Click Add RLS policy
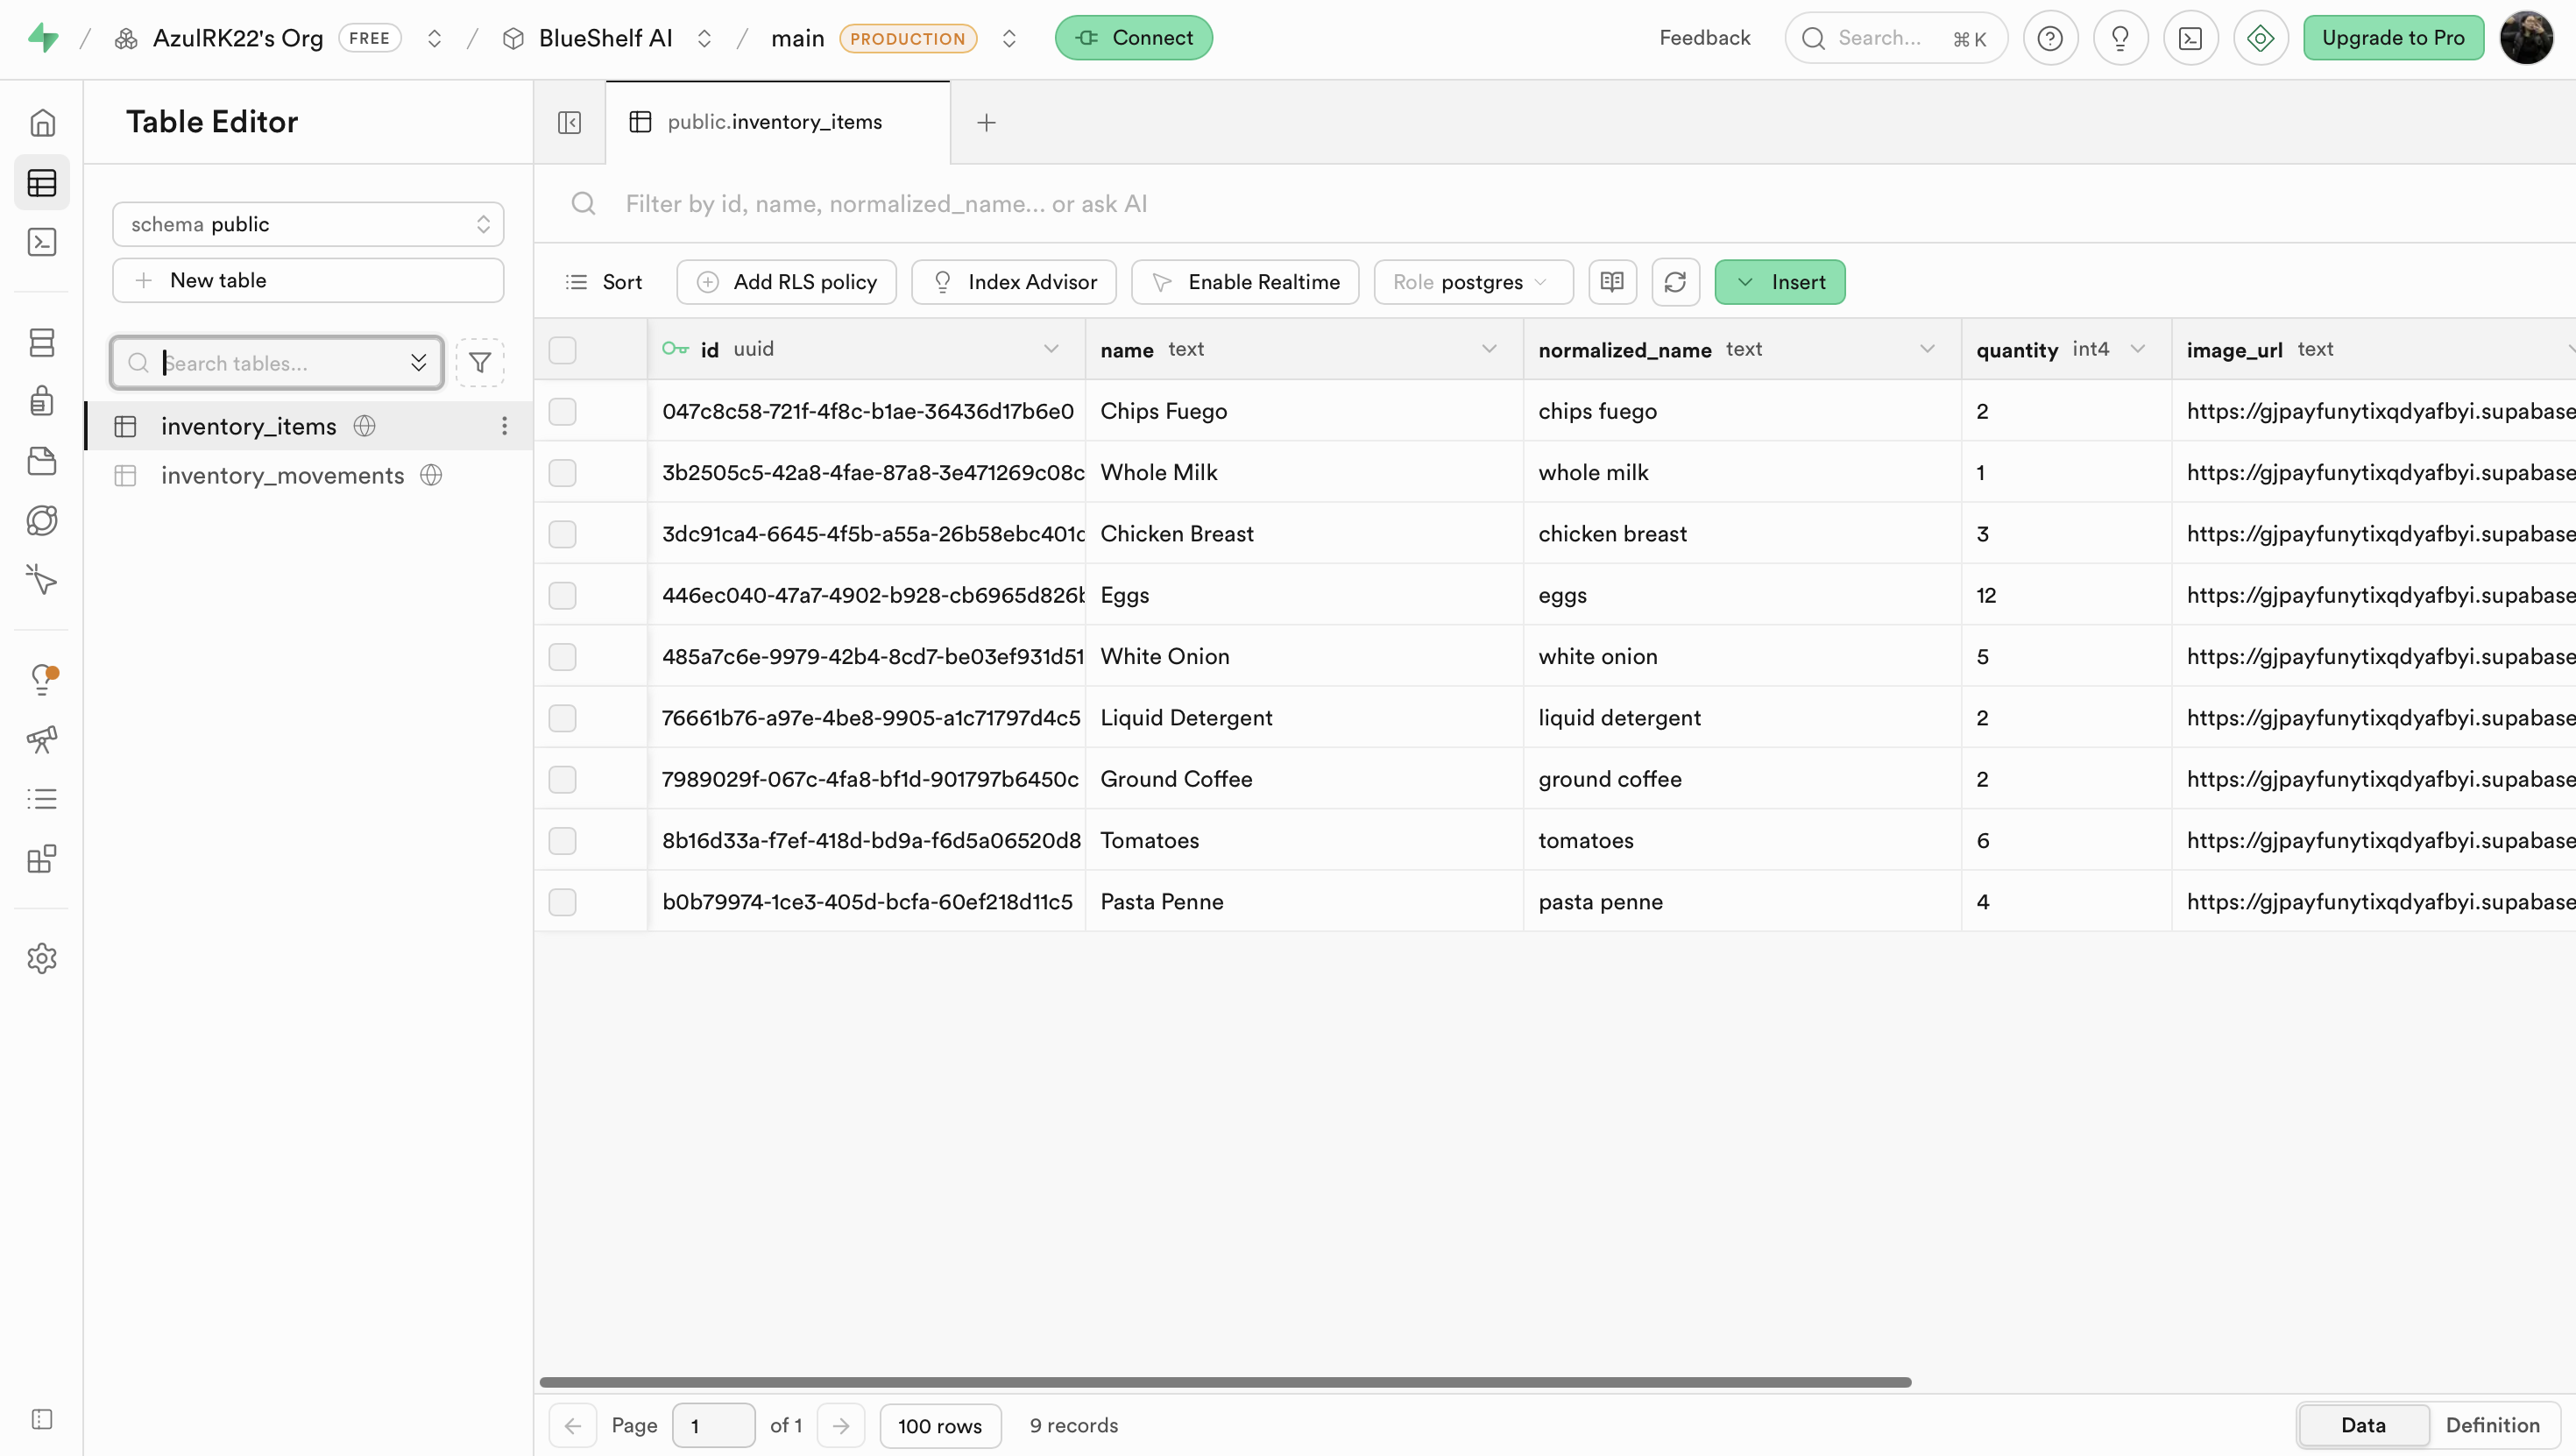The height and width of the screenshot is (1456, 2576). pyautogui.click(x=786, y=282)
